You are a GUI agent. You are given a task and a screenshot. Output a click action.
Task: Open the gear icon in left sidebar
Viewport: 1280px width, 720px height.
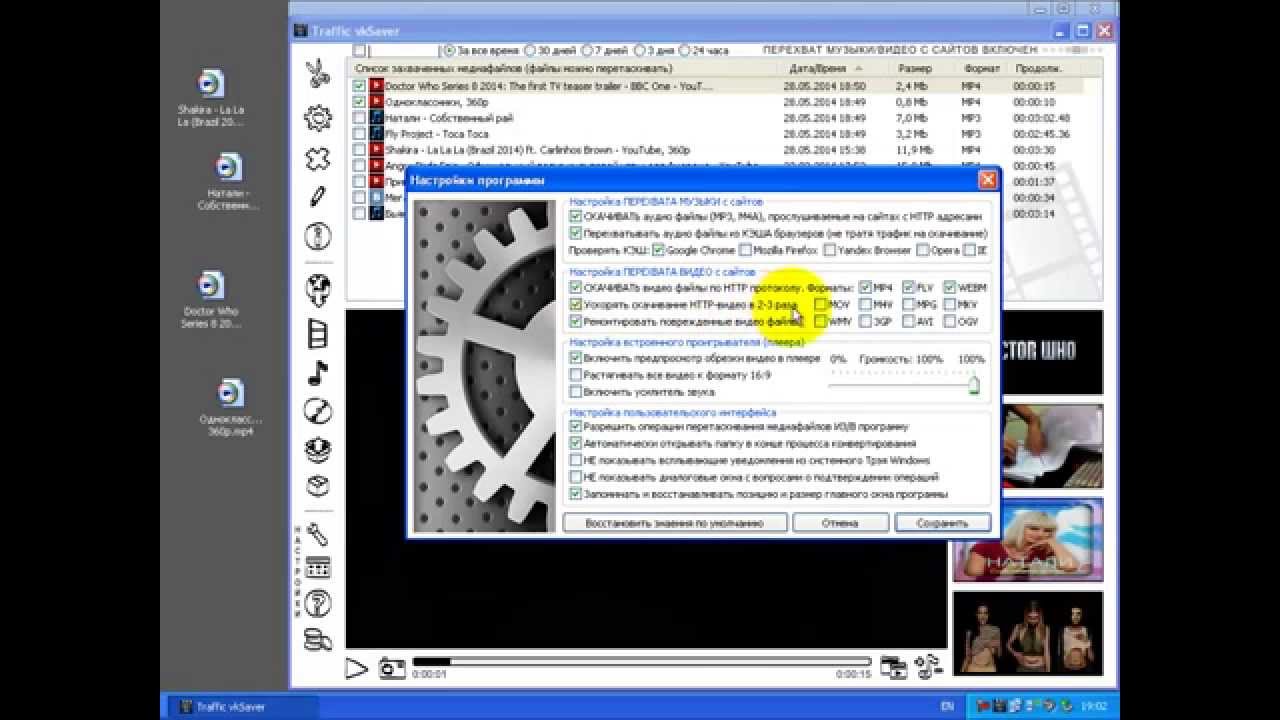pos(318,118)
